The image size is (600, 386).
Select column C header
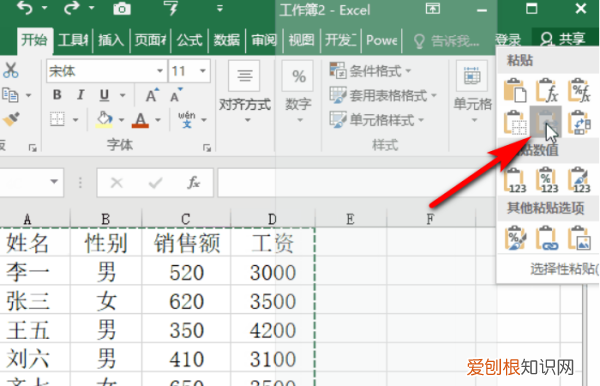(186, 219)
